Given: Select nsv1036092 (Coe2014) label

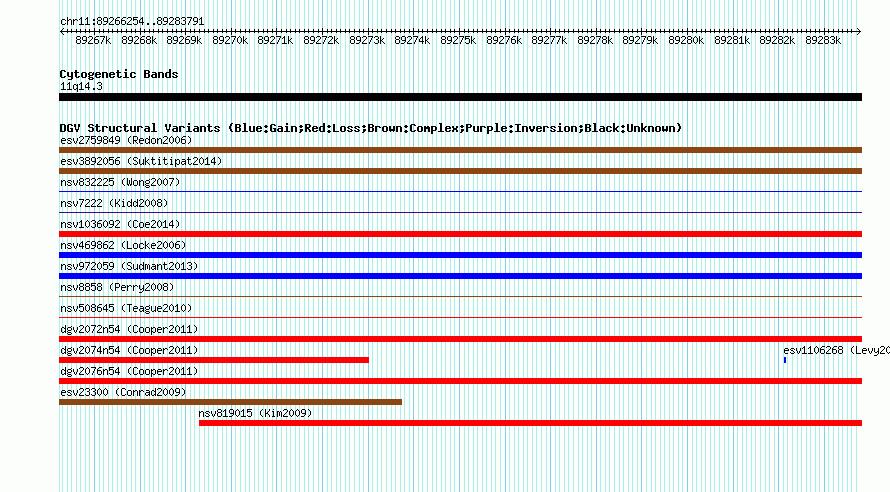Looking at the screenshot, I should [x=120, y=224].
